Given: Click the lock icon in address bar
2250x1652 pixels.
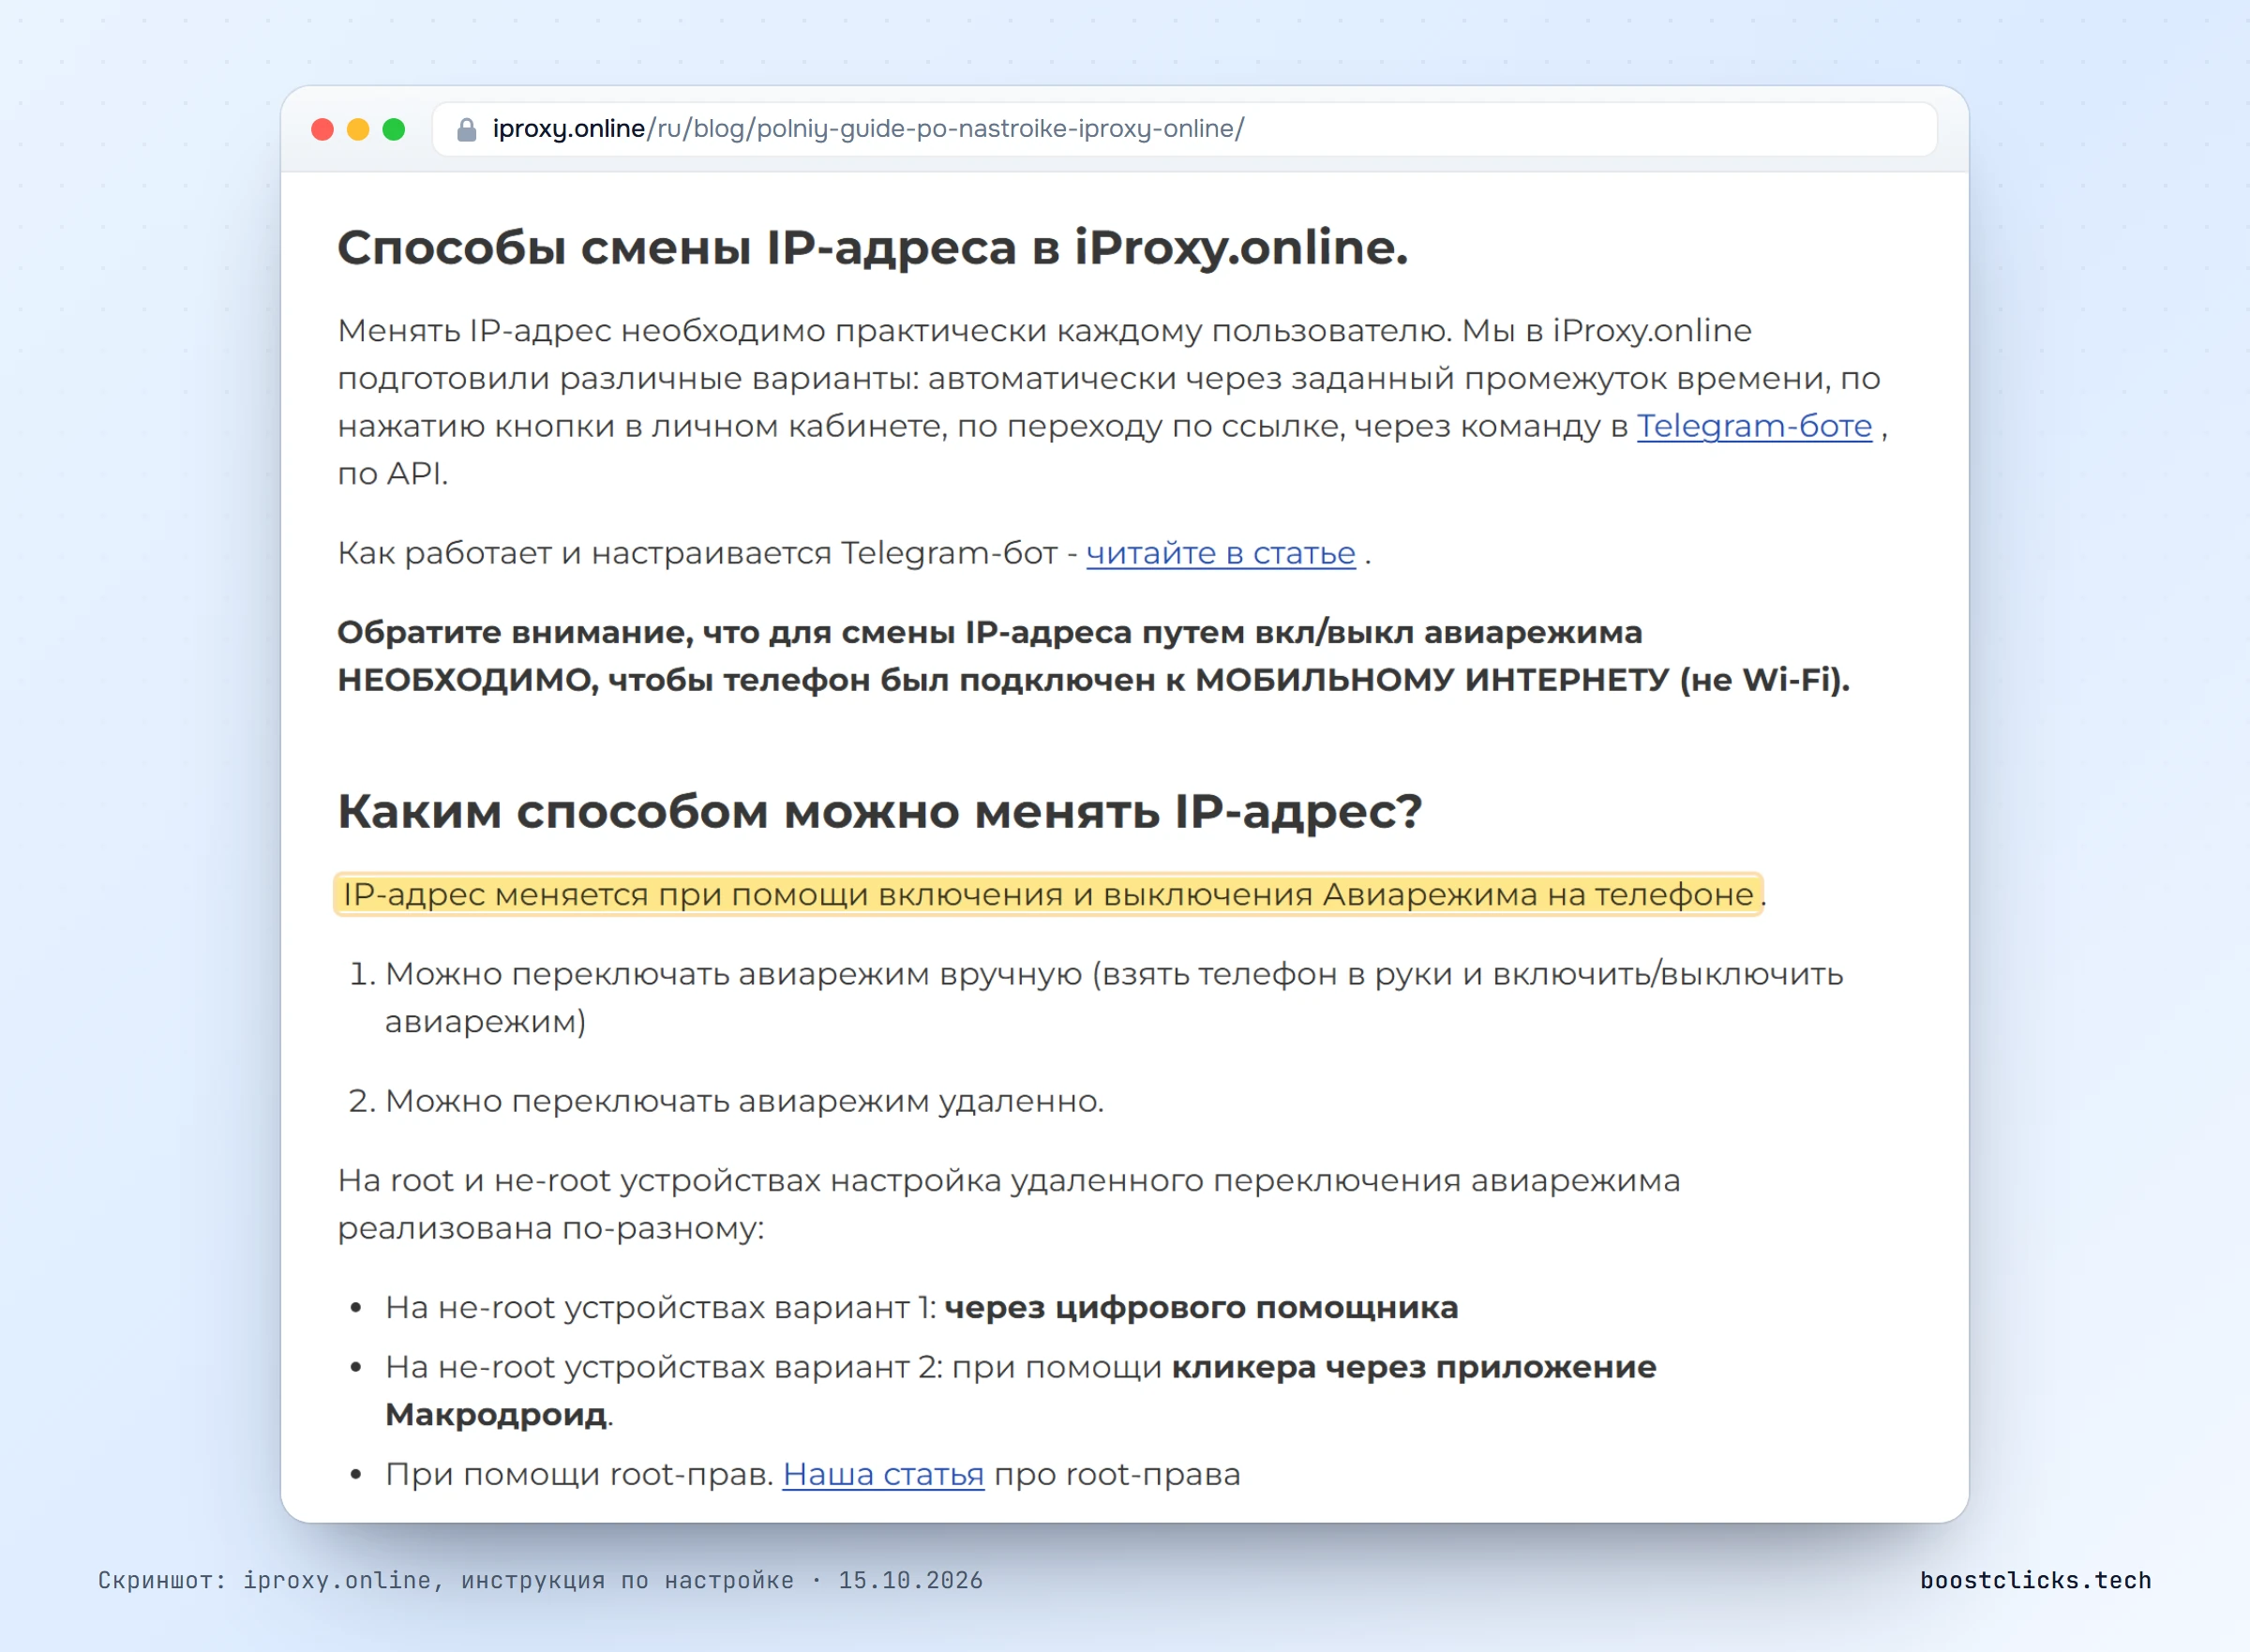Looking at the screenshot, I should (466, 130).
